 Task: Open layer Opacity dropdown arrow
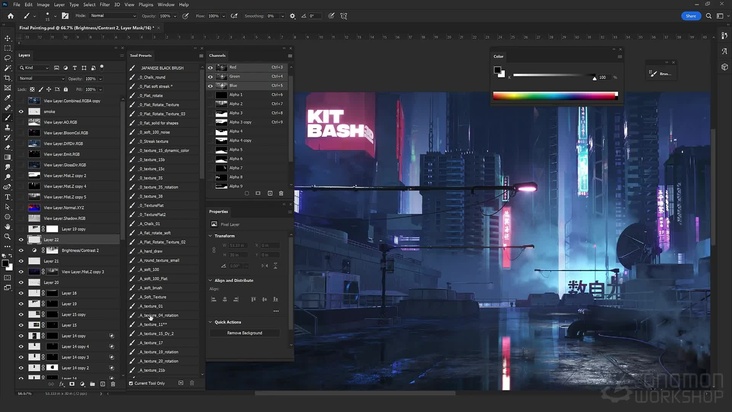click(x=100, y=79)
